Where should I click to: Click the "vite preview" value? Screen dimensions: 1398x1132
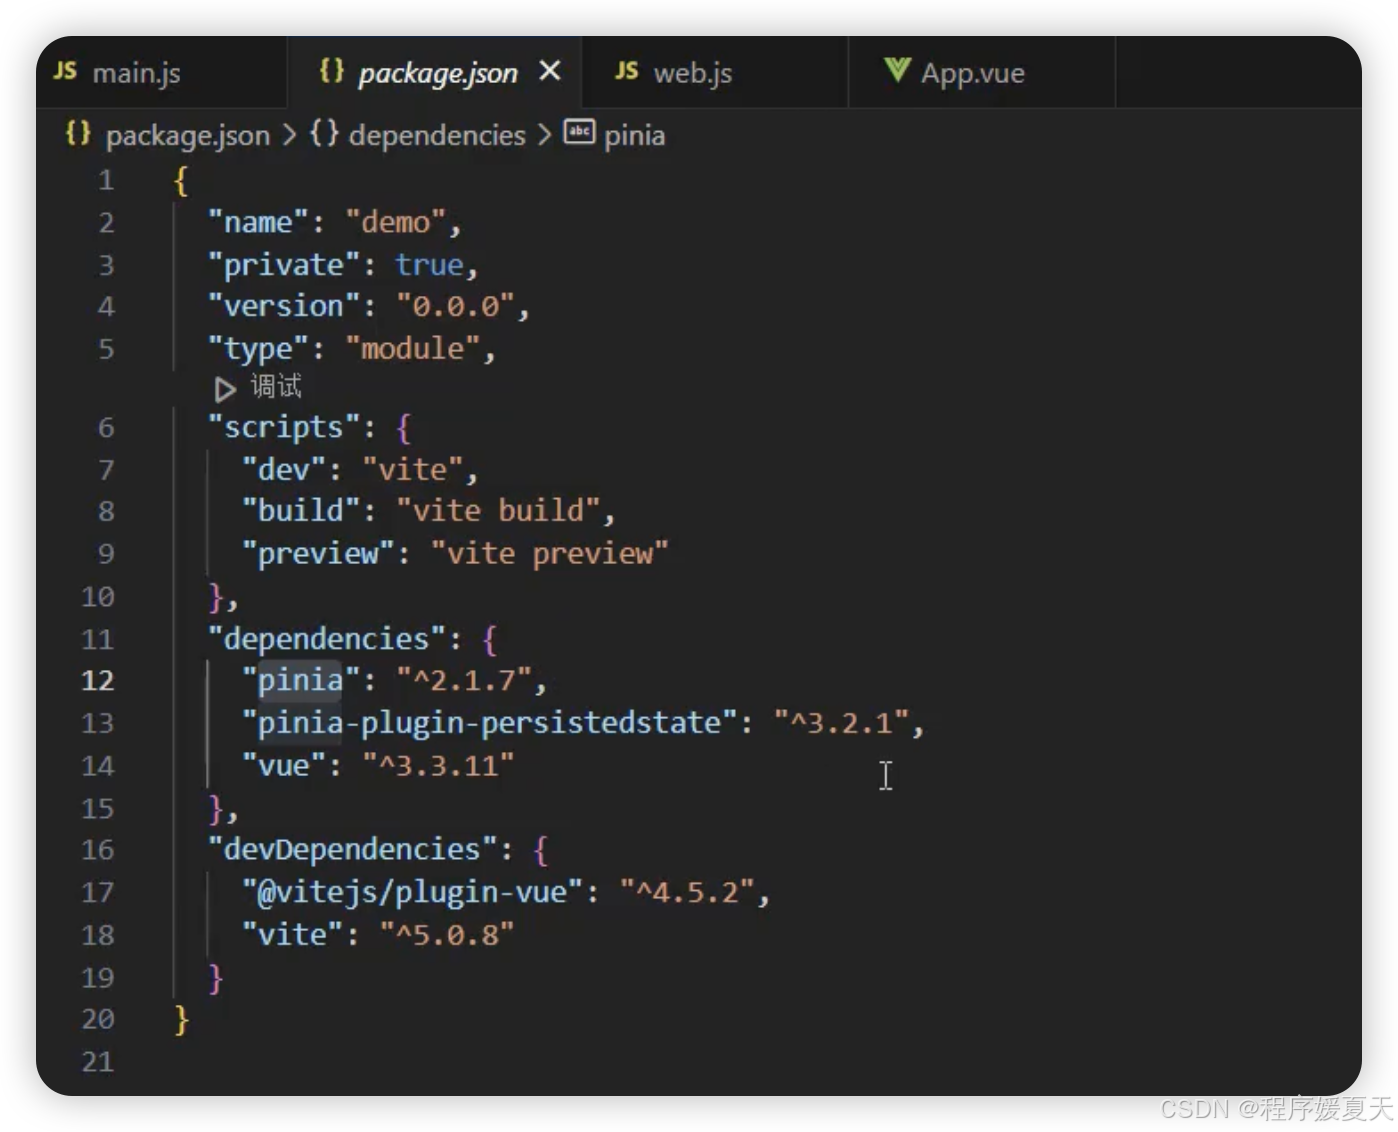549,553
